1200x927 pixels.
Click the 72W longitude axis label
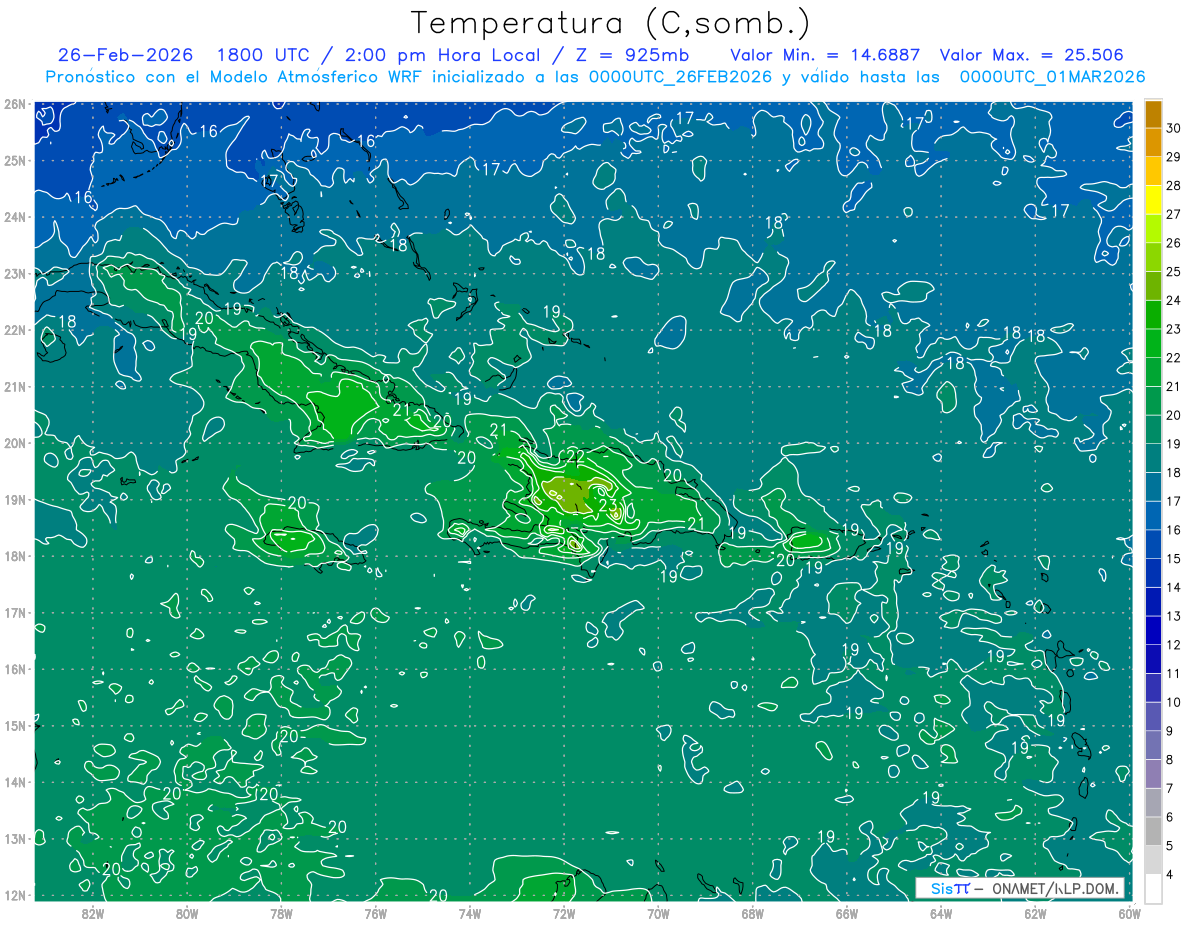coord(563,912)
